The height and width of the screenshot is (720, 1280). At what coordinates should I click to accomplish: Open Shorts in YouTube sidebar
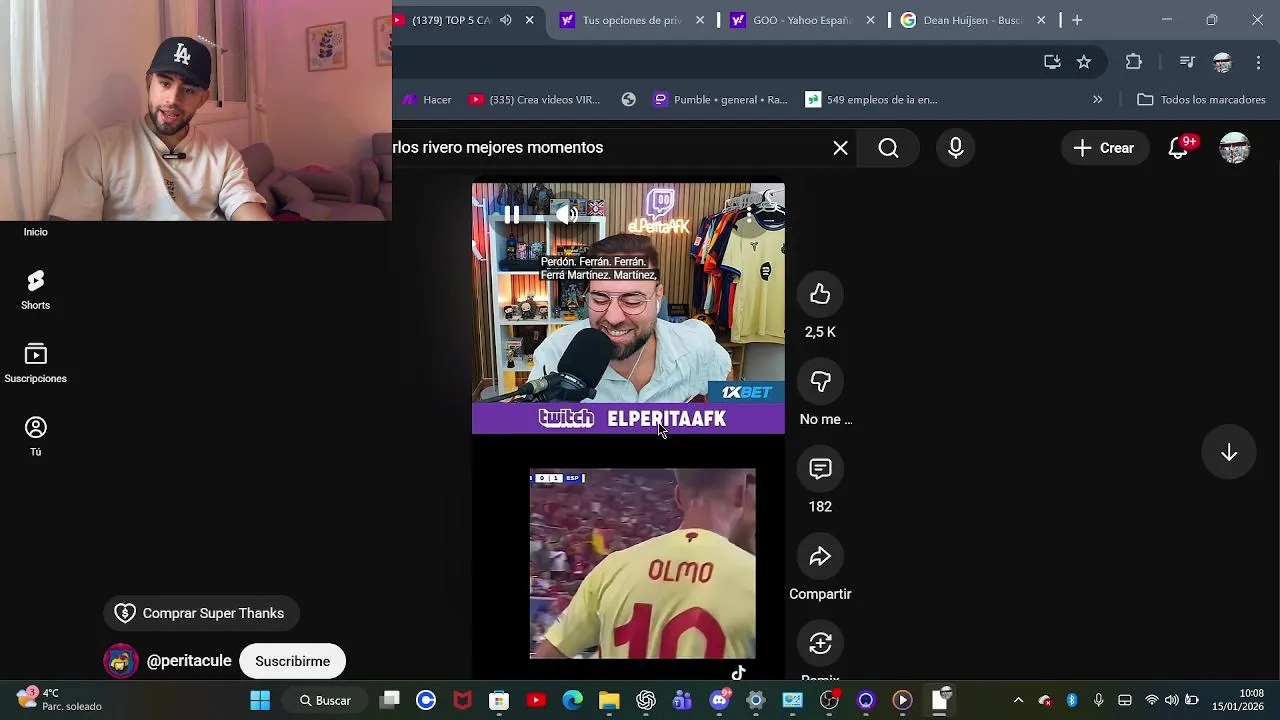coord(35,290)
